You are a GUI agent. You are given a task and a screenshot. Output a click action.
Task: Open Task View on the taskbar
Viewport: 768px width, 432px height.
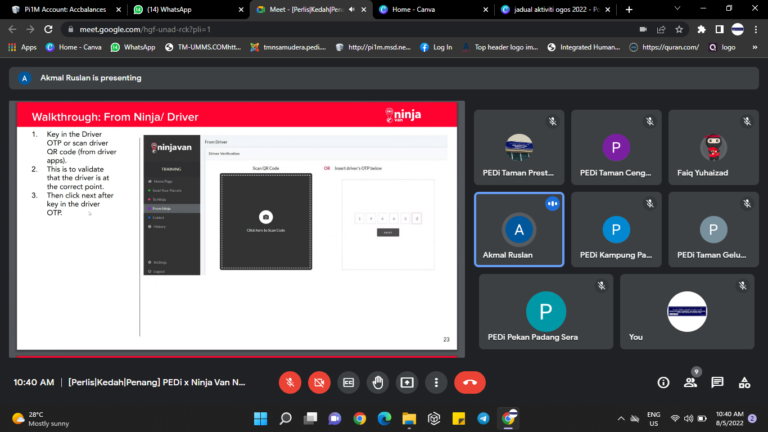(x=310, y=418)
